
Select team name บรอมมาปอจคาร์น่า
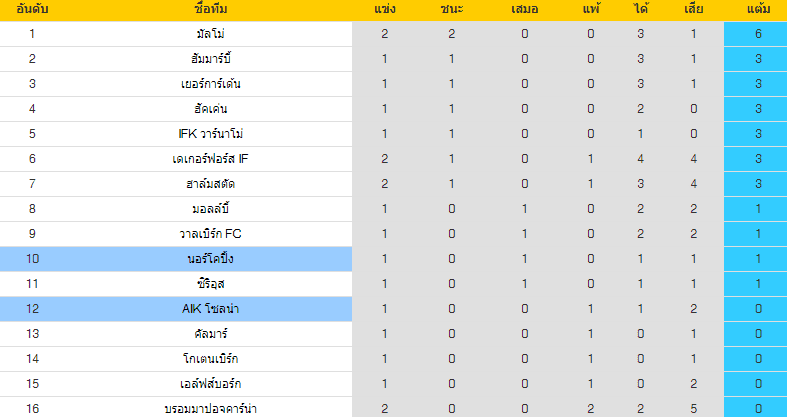(x=211, y=409)
